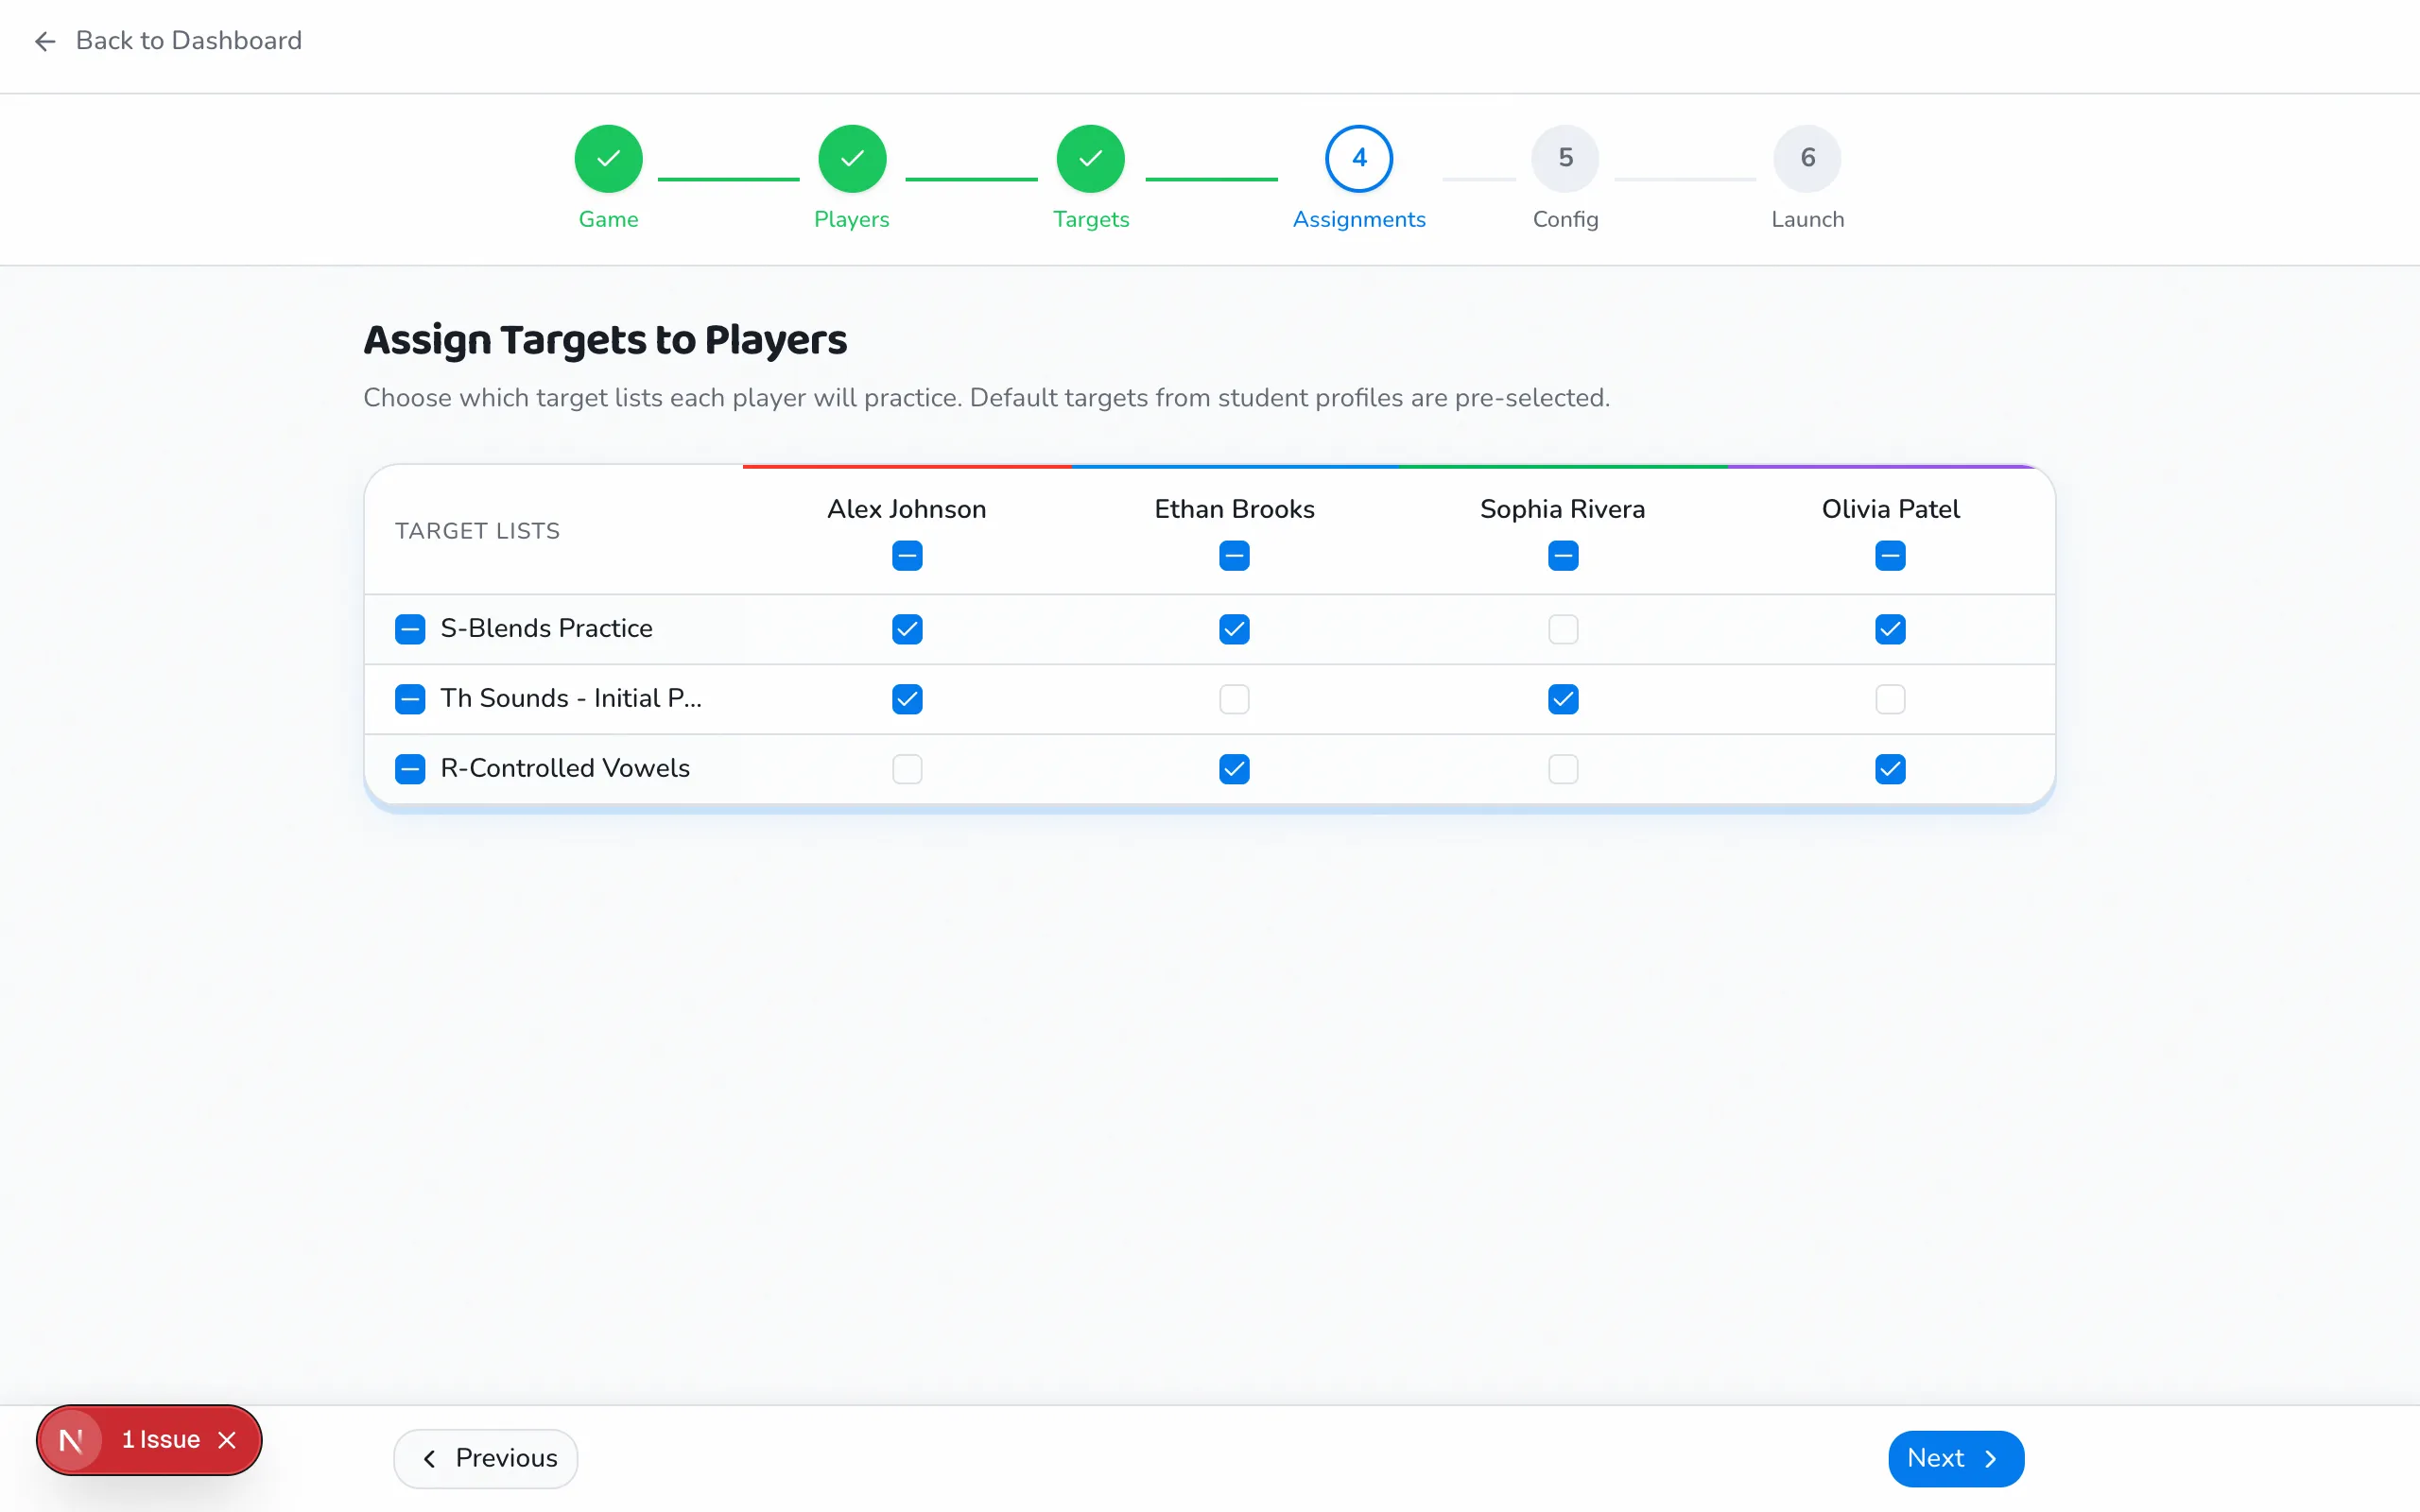
Task: Proceed with the Next button
Action: [x=1955, y=1458]
